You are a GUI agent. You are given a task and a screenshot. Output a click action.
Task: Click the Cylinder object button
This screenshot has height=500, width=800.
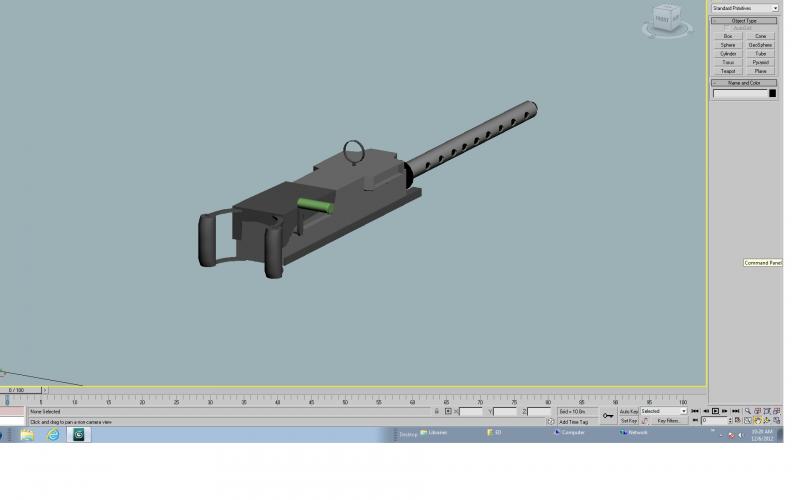[x=728, y=54]
